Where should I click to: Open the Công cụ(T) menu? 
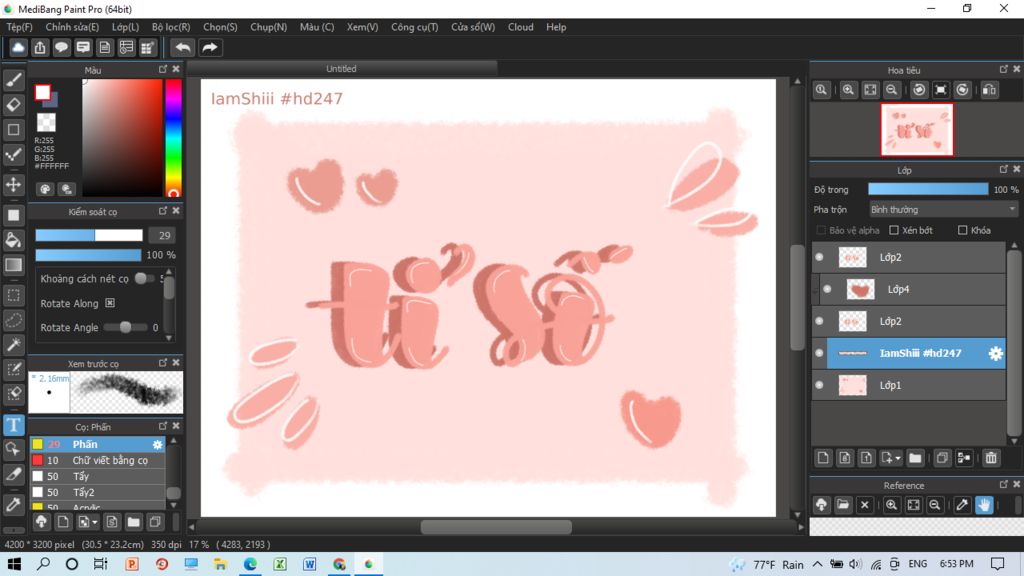point(415,27)
